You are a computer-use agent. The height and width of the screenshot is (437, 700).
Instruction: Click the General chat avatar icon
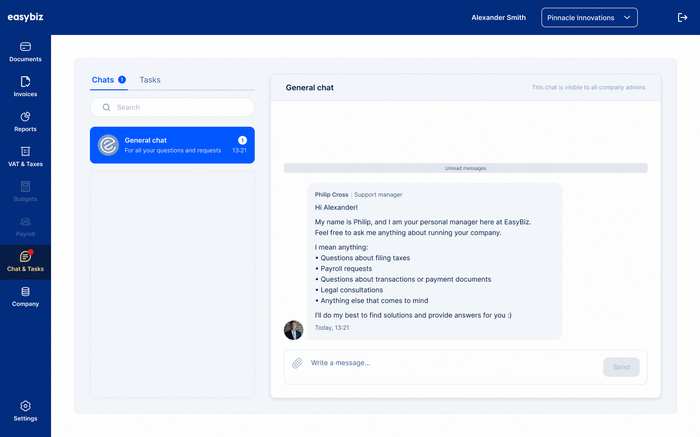(108, 145)
